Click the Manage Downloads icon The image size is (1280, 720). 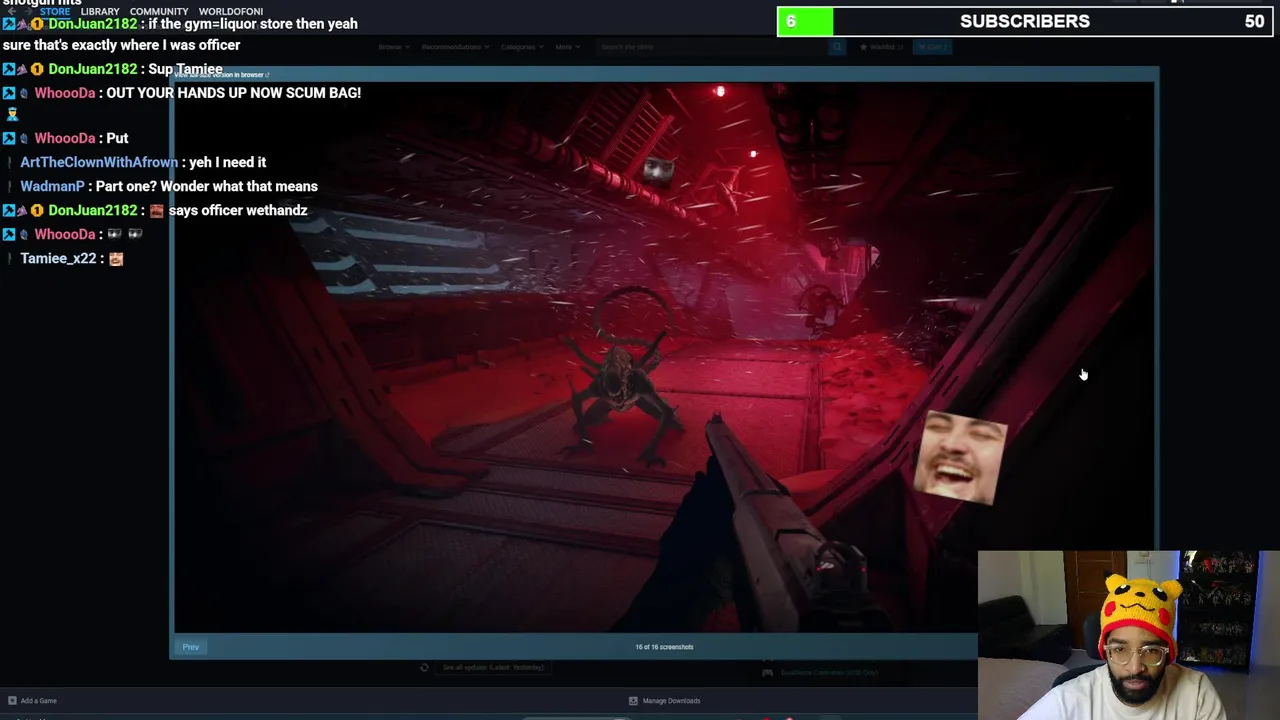pos(633,701)
